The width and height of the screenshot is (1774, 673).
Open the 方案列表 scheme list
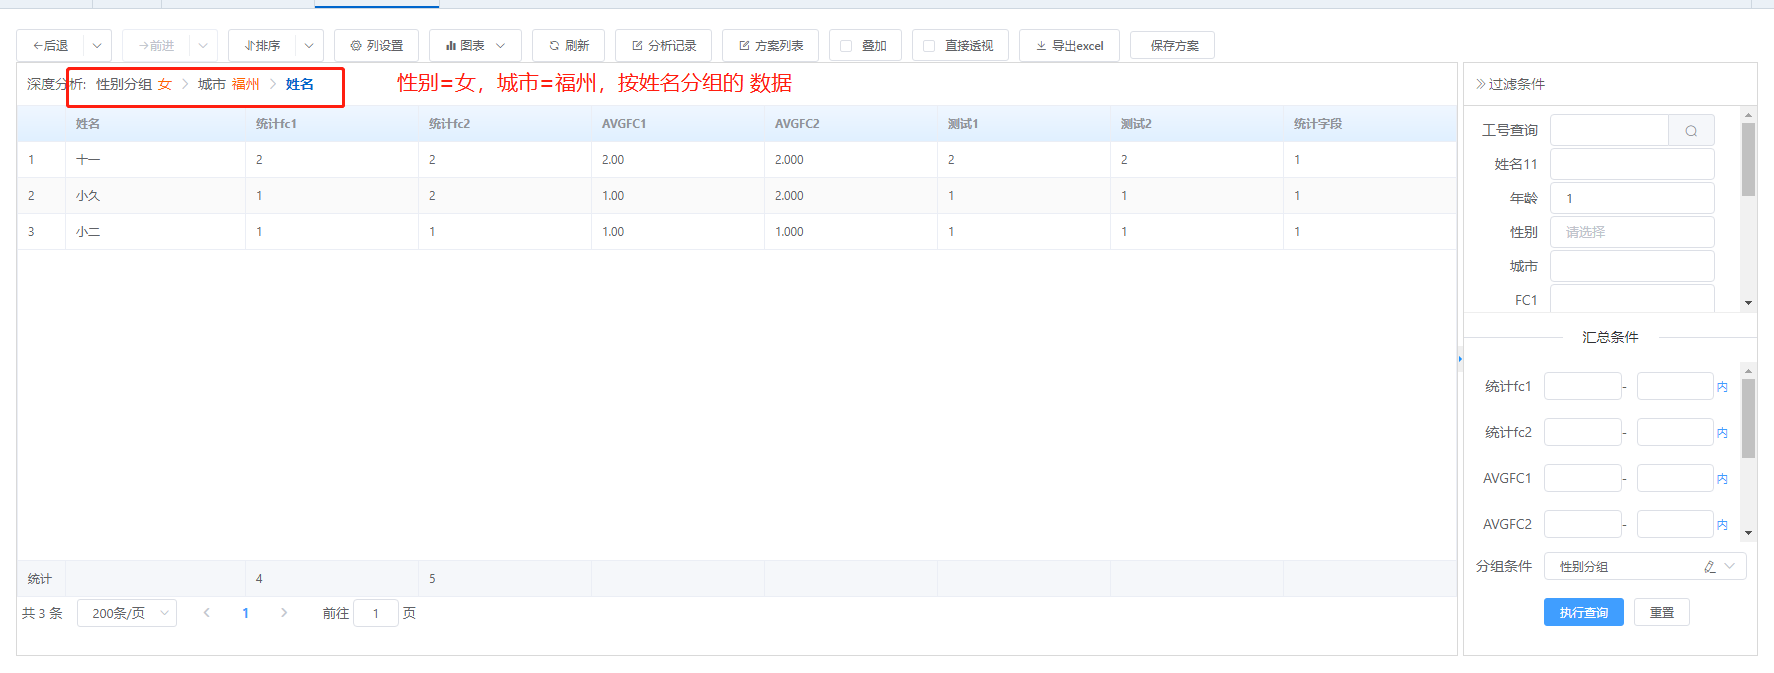(770, 46)
